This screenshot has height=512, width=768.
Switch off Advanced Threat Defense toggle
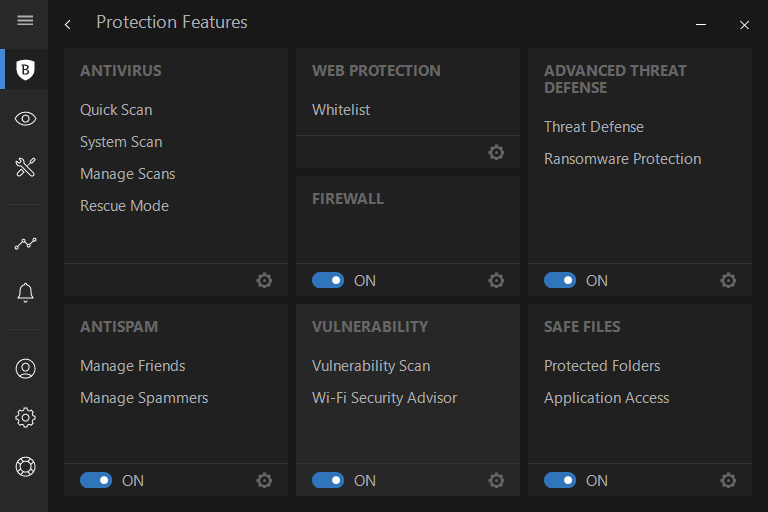pyautogui.click(x=560, y=281)
